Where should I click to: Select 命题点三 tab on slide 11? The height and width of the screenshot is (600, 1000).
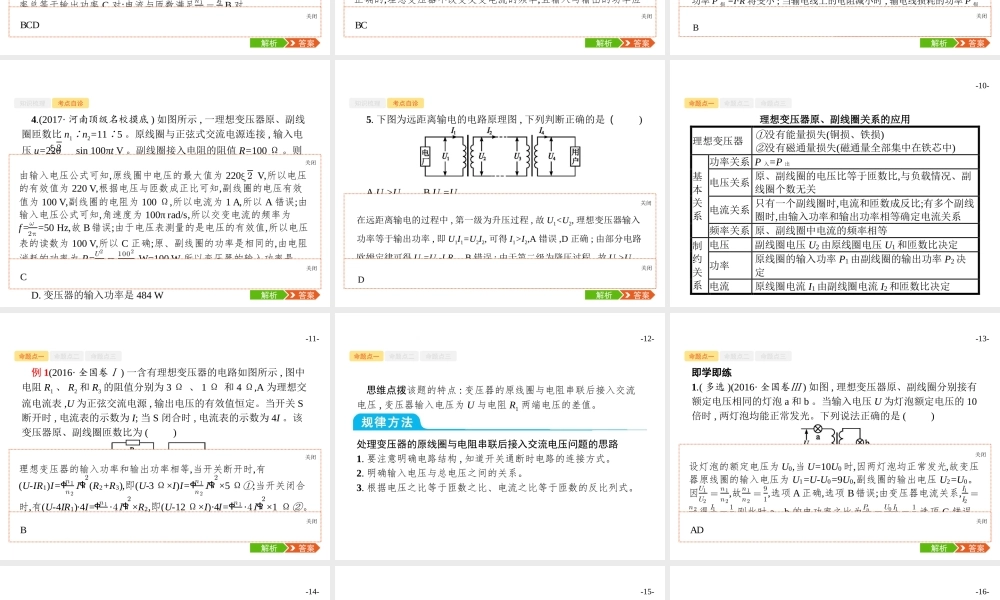tap(104, 356)
